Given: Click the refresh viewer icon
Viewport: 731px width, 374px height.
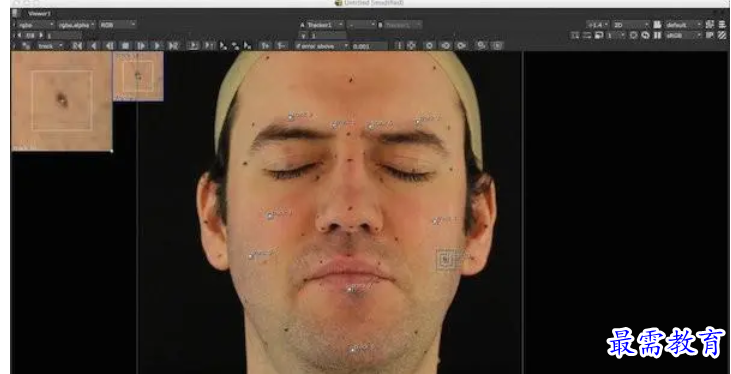Looking at the screenshot, I should pyautogui.click(x=645, y=35).
